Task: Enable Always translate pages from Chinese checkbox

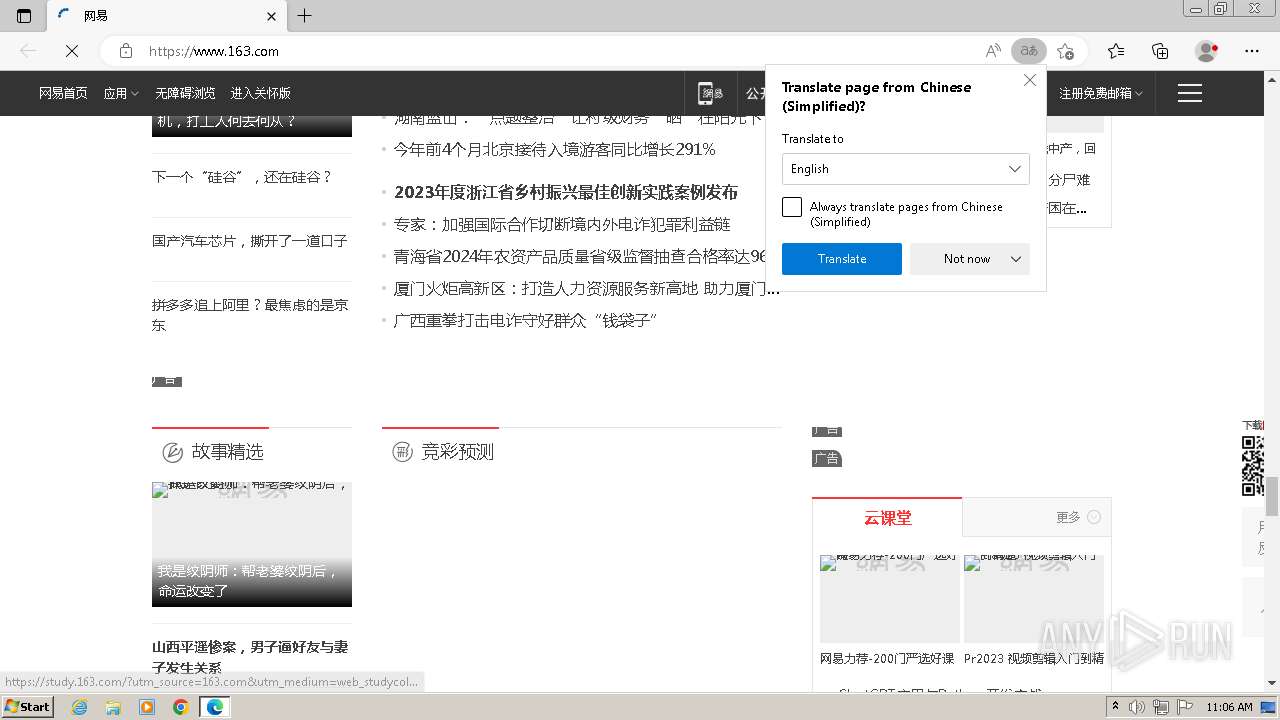Action: coord(792,207)
